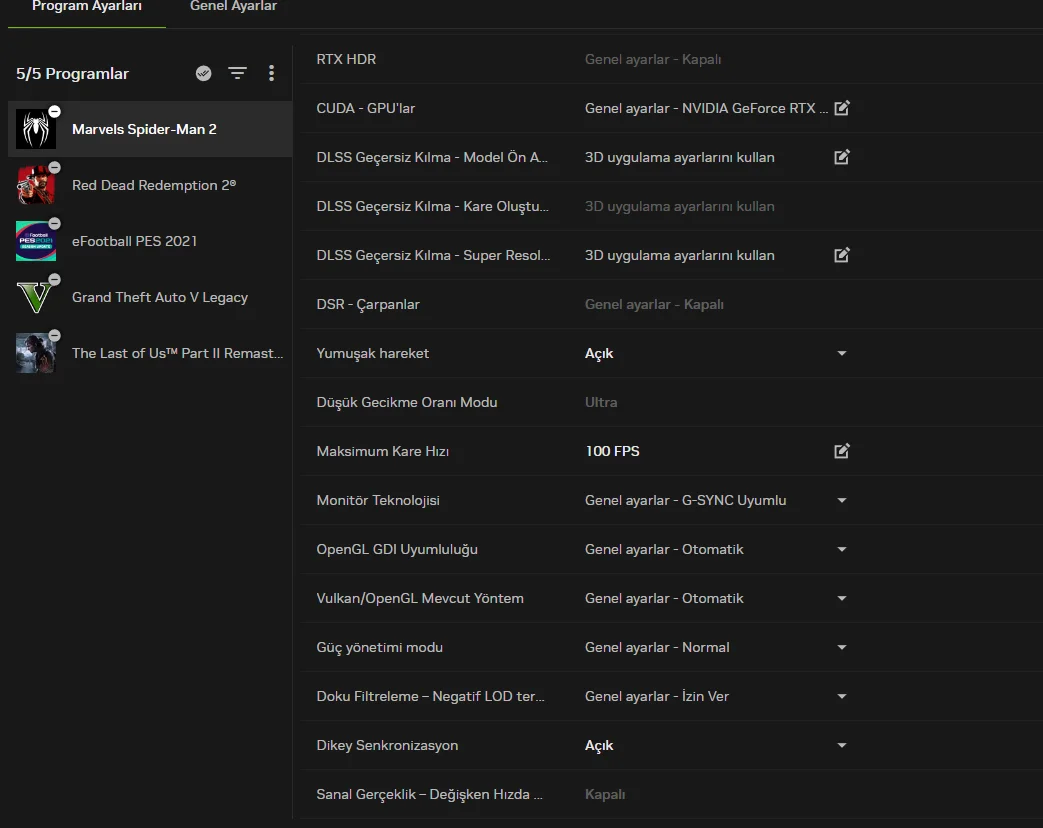Click the verified checkmark icon above program list

tap(203, 73)
